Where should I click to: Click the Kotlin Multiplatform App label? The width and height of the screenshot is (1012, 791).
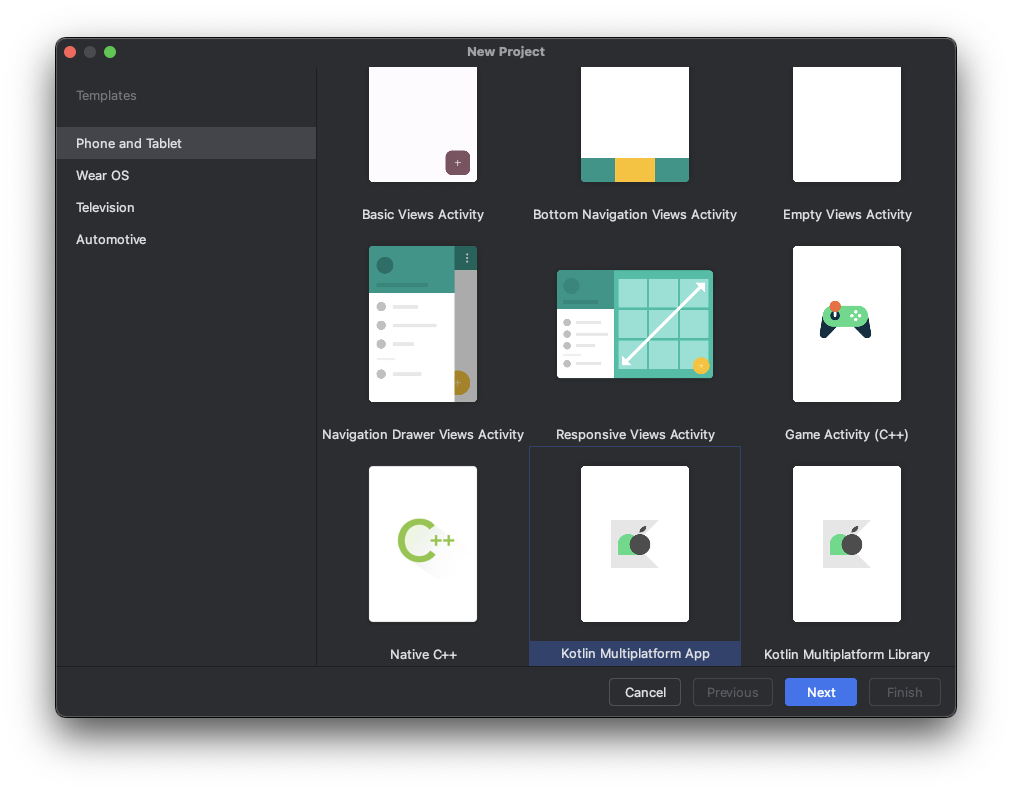635,654
